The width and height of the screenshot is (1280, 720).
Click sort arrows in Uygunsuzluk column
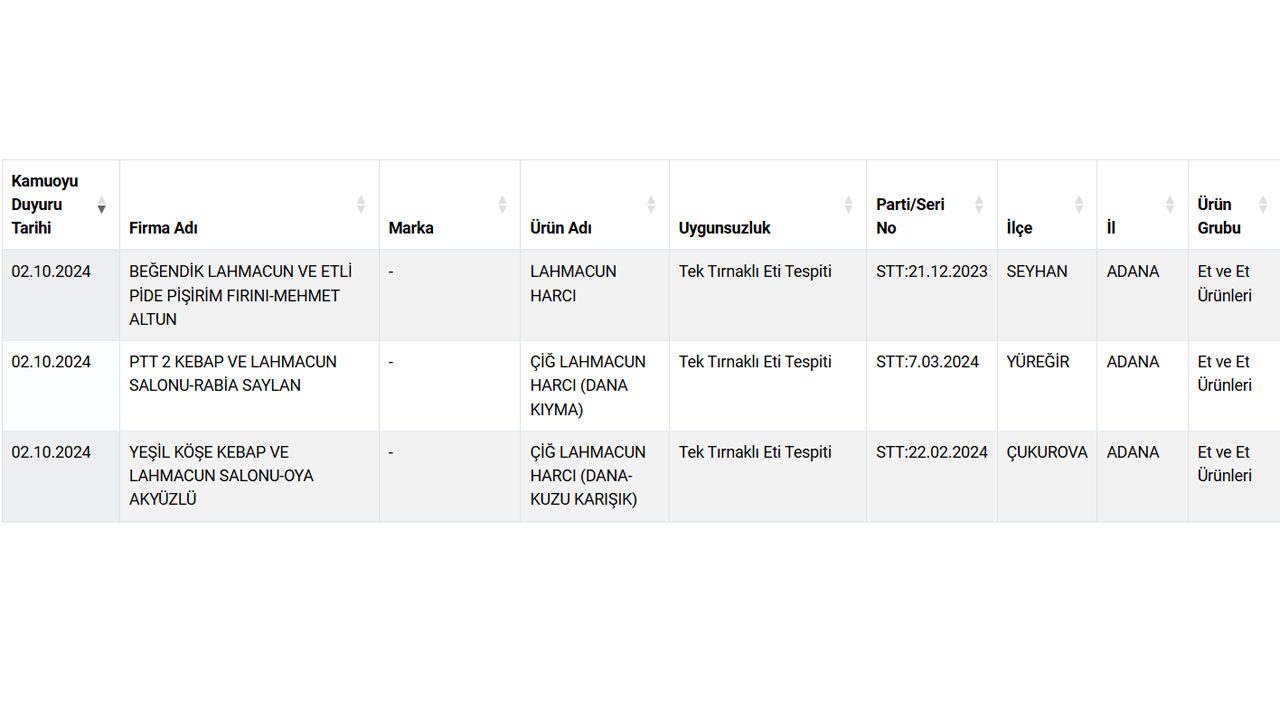[849, 205]
